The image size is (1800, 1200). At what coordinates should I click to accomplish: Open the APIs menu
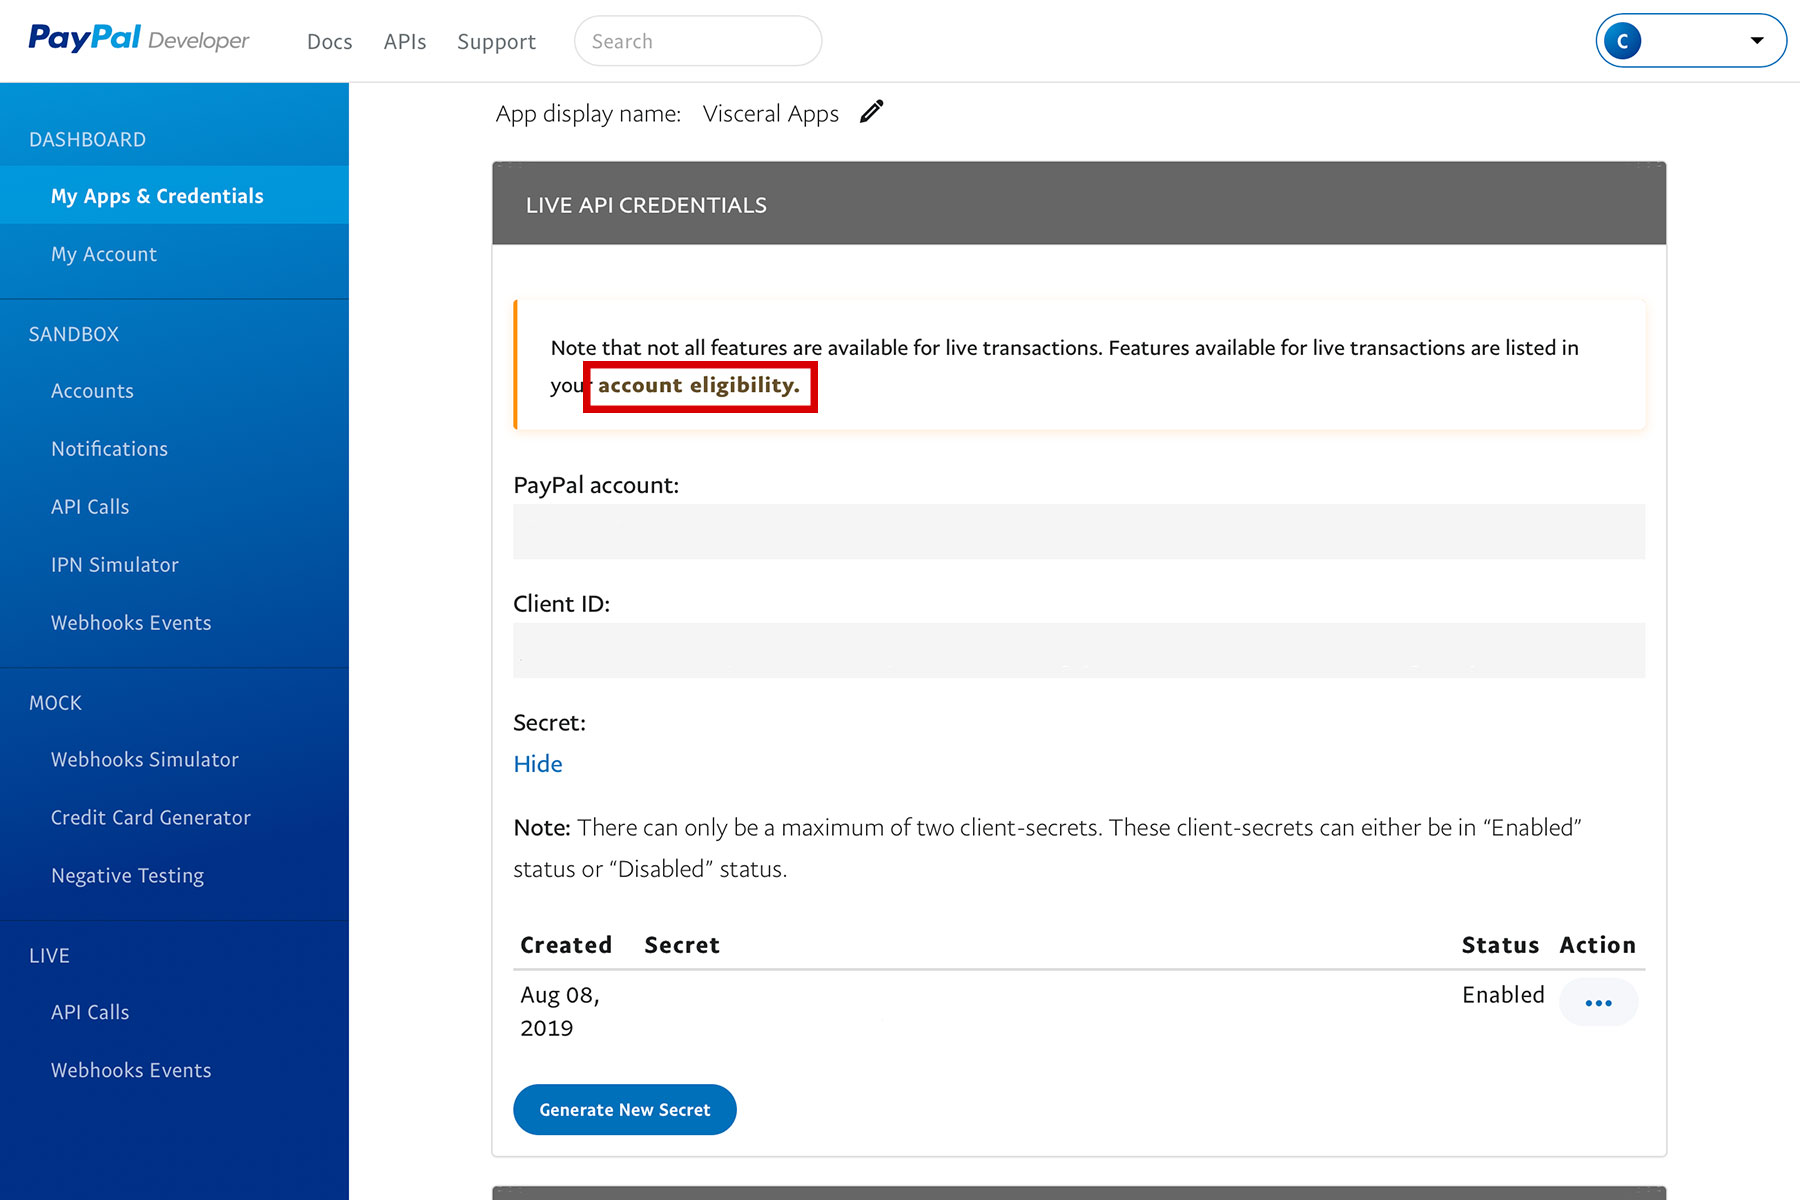click(405, 42)
